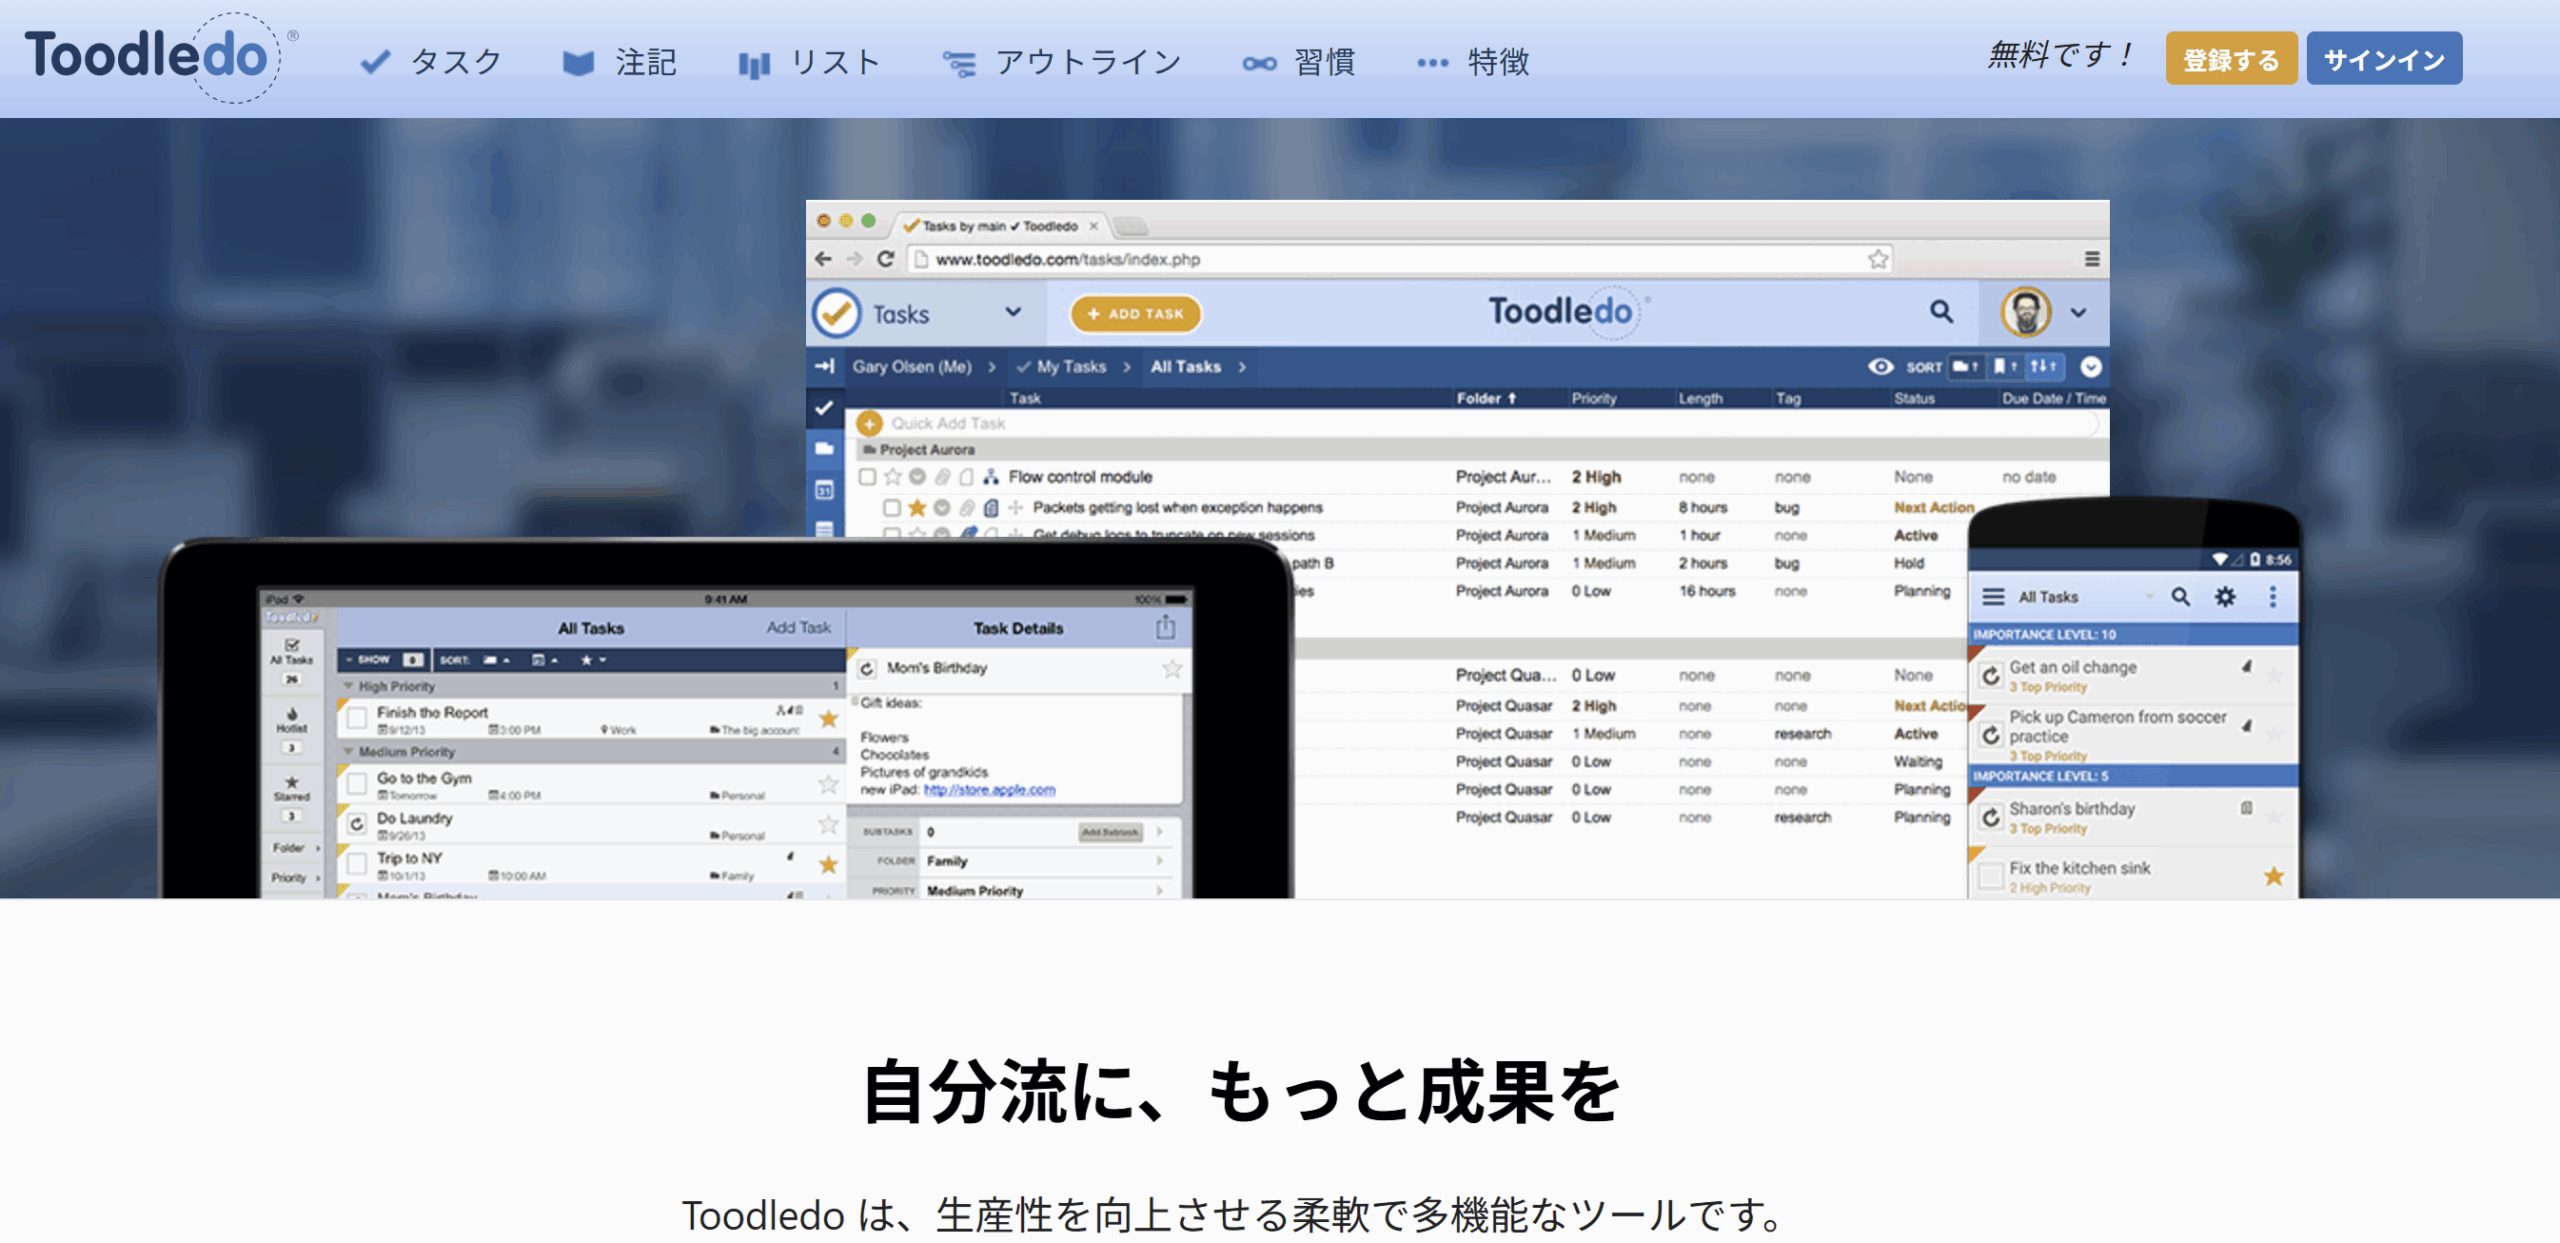
Task: Expand Folder in the iPad sidebar
Action: coord(295,848)
